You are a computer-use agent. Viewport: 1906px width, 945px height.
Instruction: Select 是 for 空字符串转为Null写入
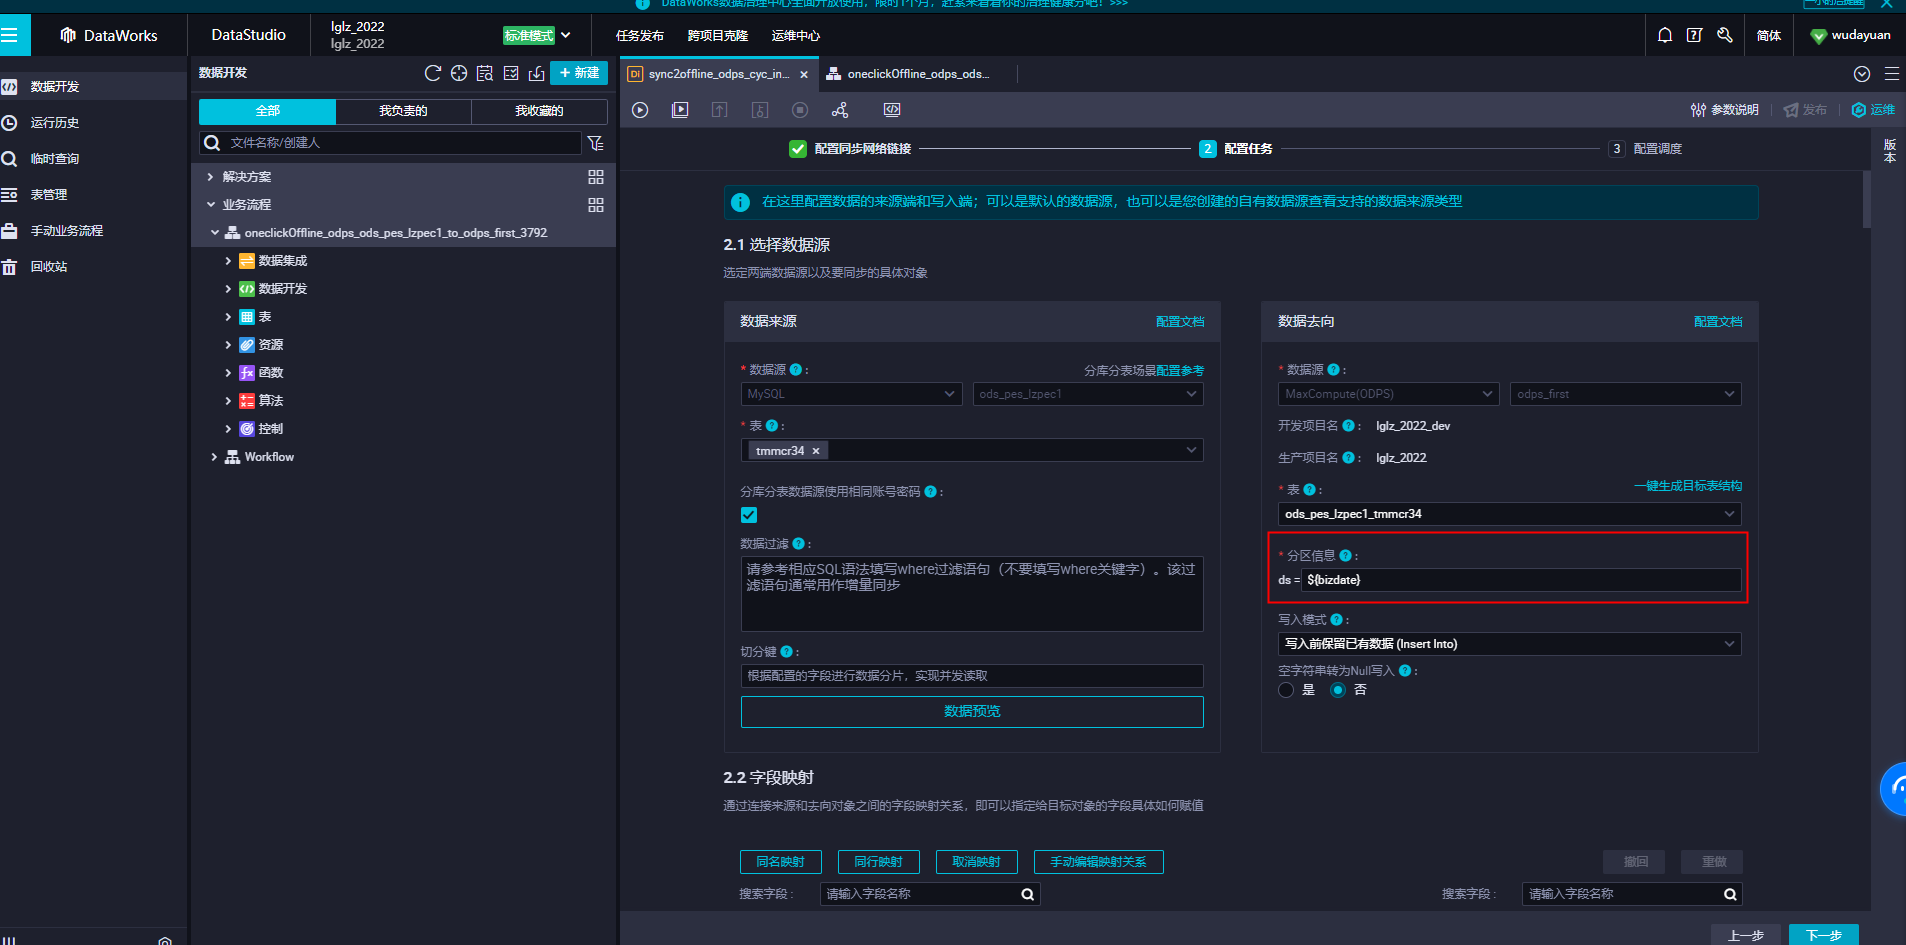[x=1286, y=690]
